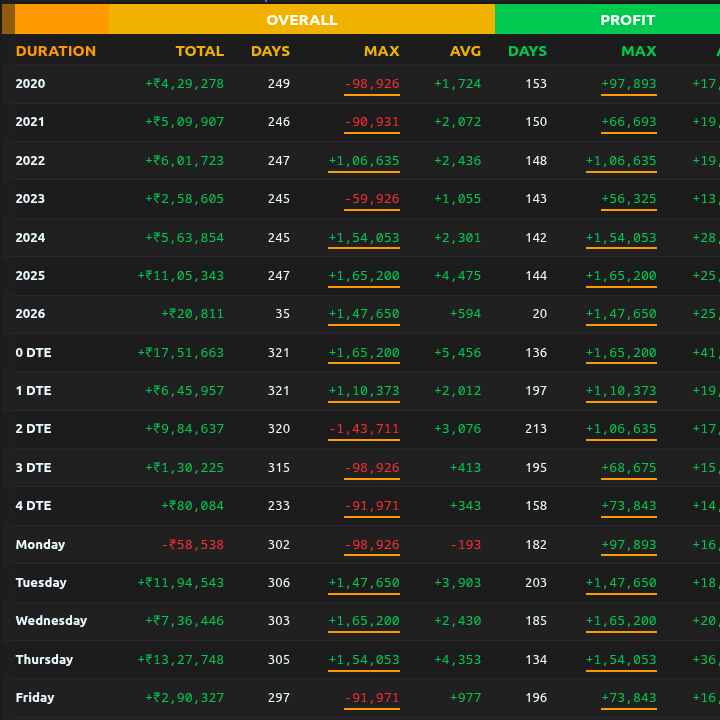The height and width of the screenshot is (720, 720).
Task: Select the Friday row label
Action: (x=35, y=698)
